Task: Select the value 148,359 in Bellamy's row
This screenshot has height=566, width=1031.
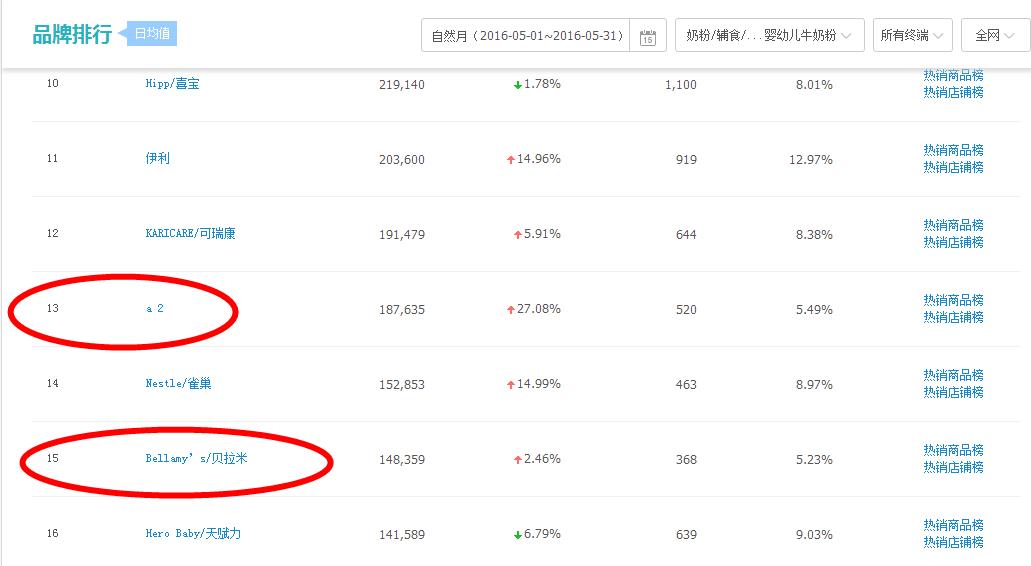Action: pos(402,460)
